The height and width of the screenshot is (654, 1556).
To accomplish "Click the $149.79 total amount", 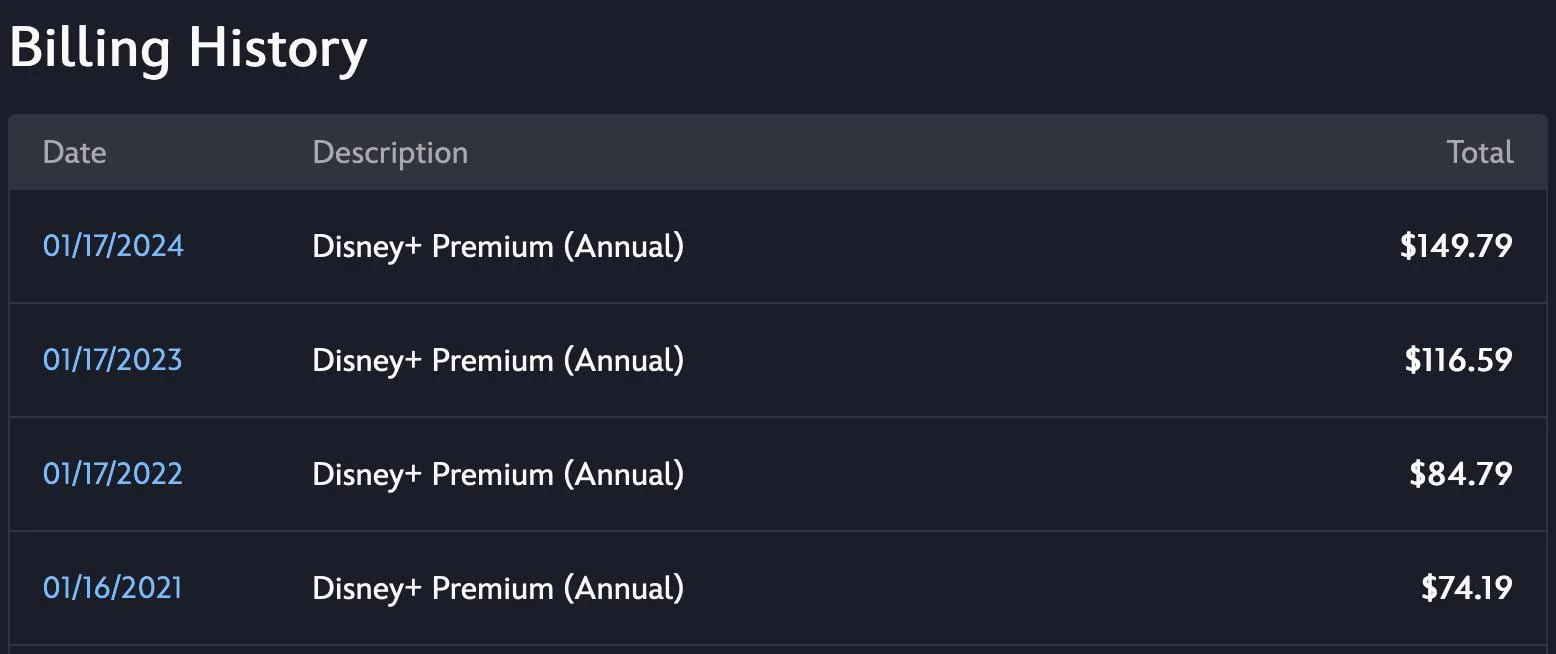I will [x=1455, y=246].
